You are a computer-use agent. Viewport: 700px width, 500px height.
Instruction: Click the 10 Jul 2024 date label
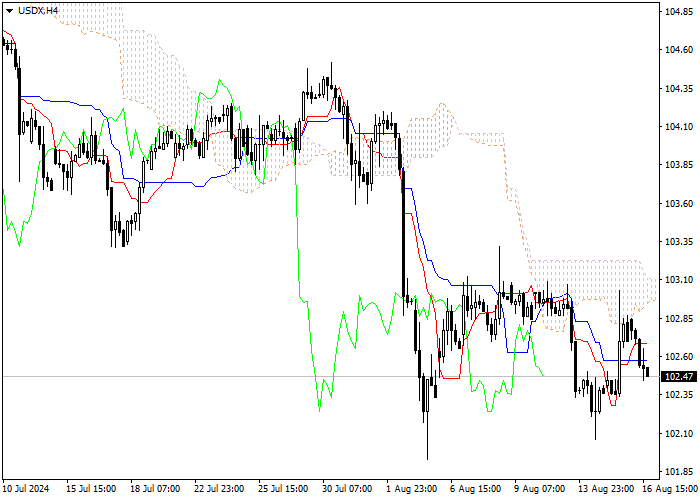(x=26, y=488)
